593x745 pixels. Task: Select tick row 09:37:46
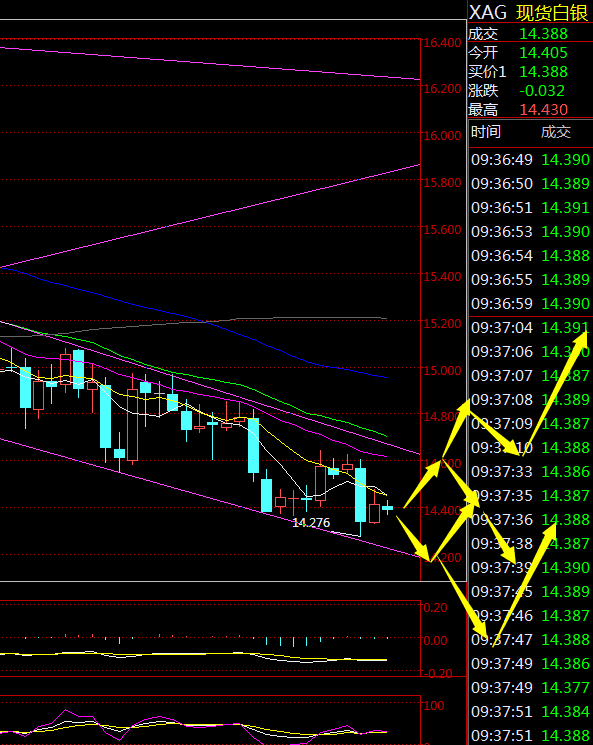[x=530, y=615]
